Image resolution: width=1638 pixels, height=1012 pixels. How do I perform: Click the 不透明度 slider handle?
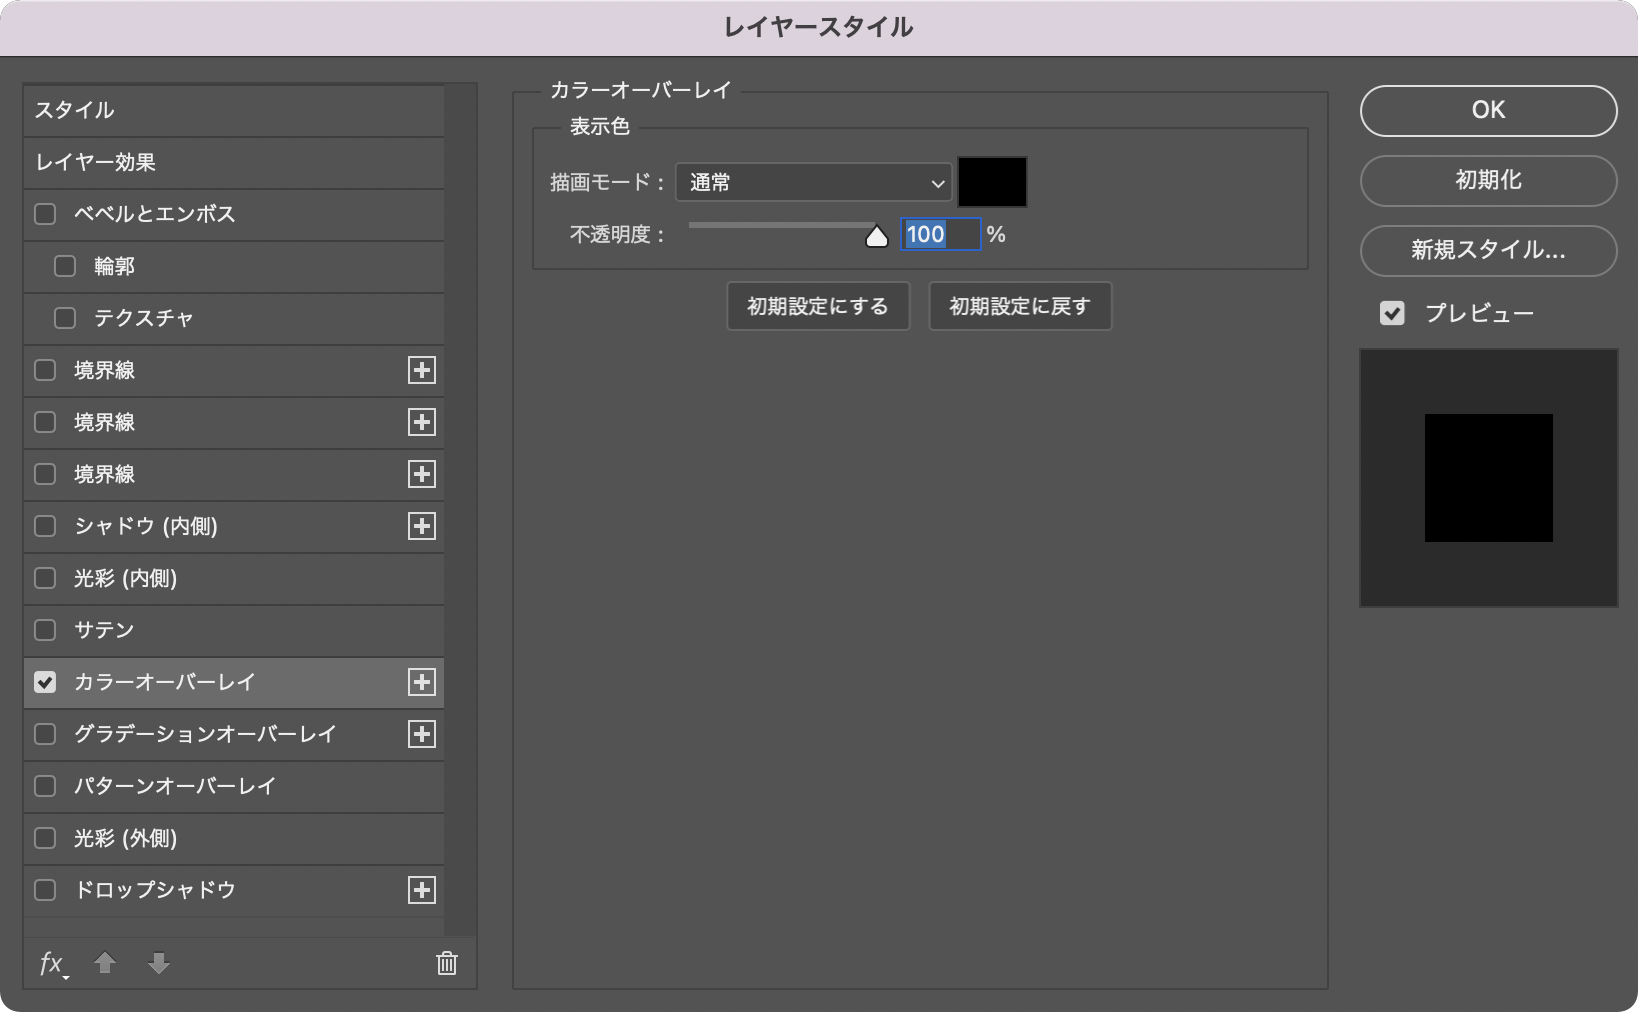pos(876,237)
